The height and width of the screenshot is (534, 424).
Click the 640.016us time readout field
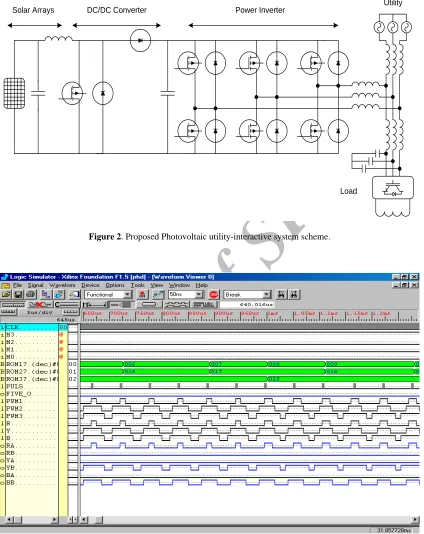[247, 304]
